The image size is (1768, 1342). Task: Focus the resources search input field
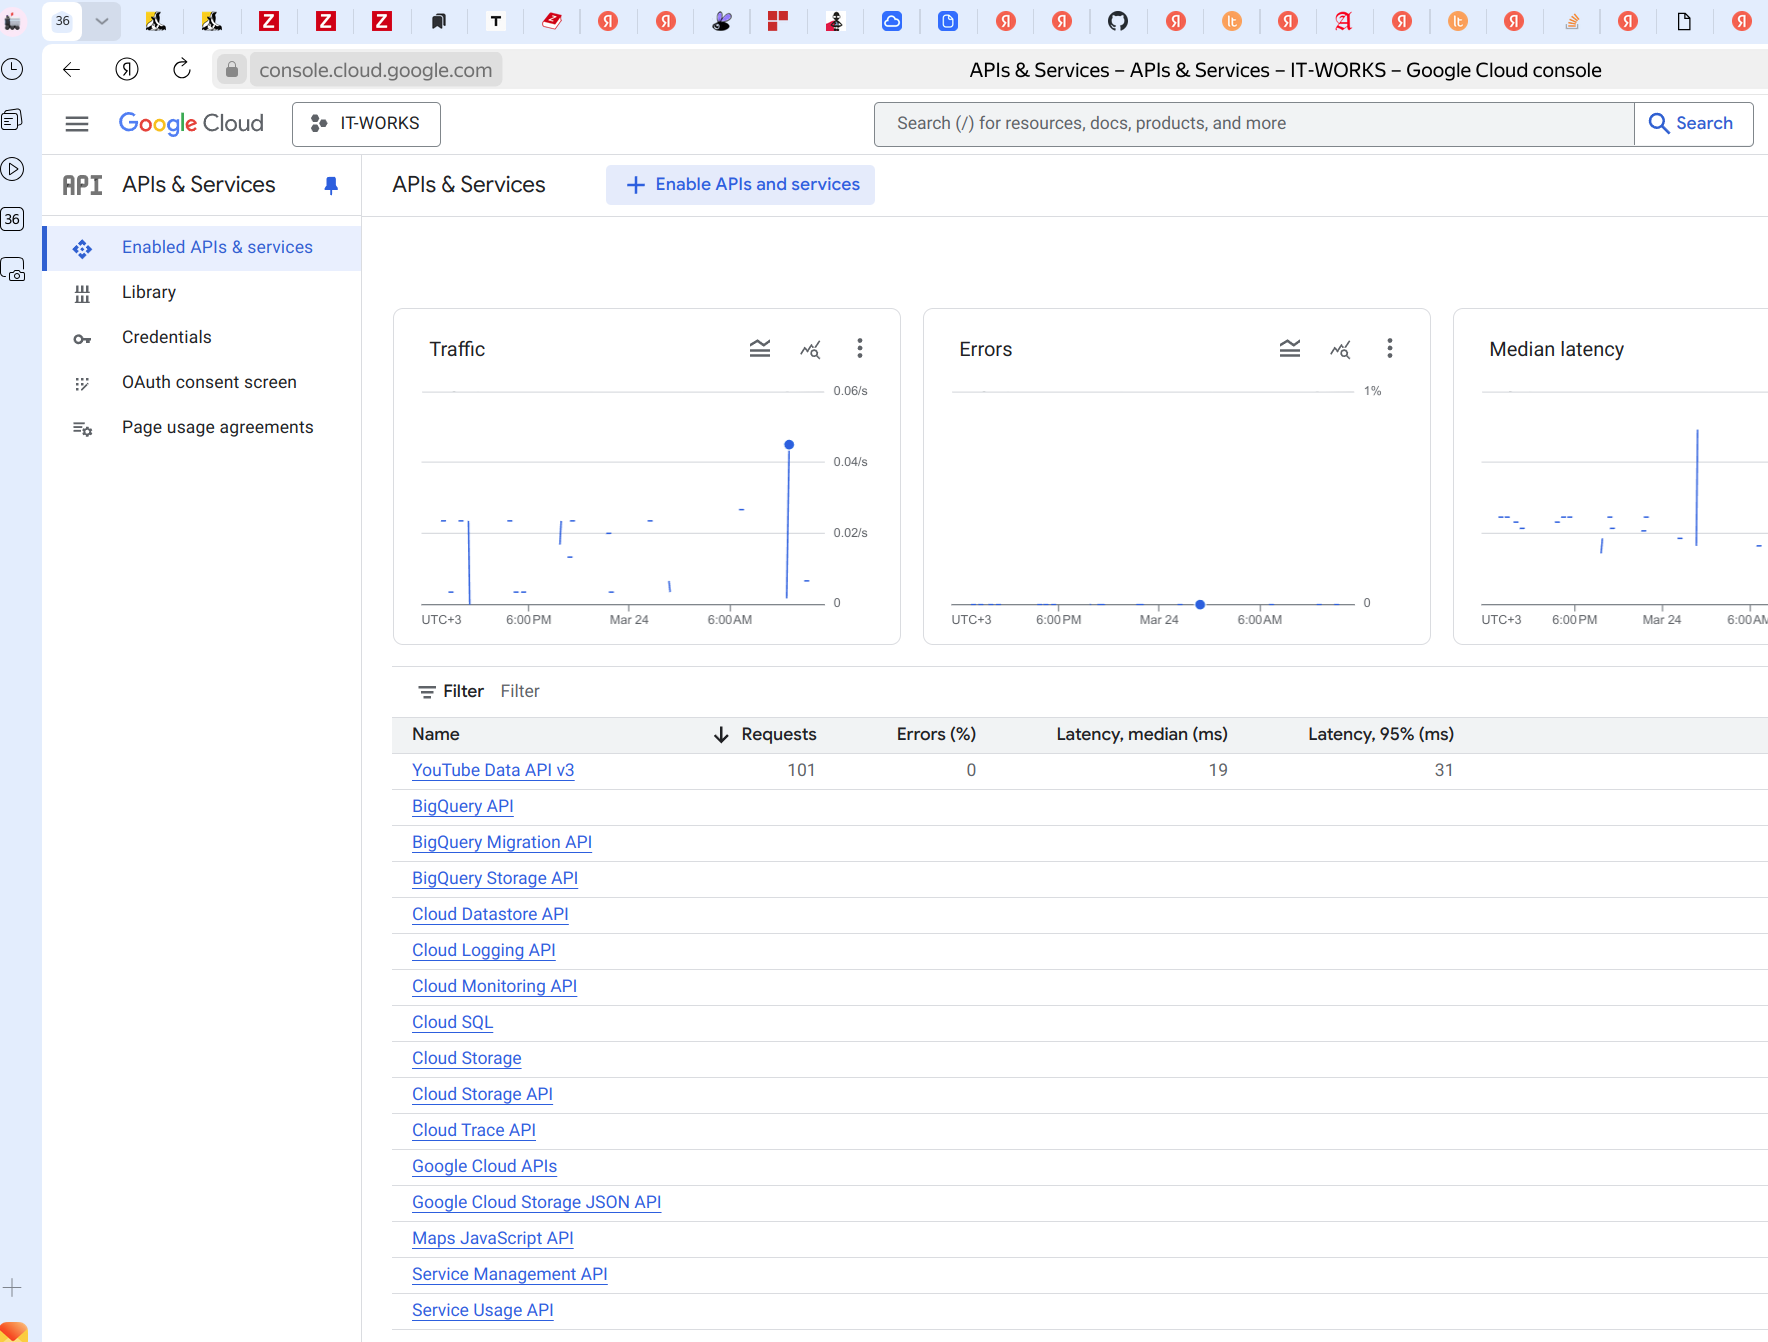[1254, 124]
